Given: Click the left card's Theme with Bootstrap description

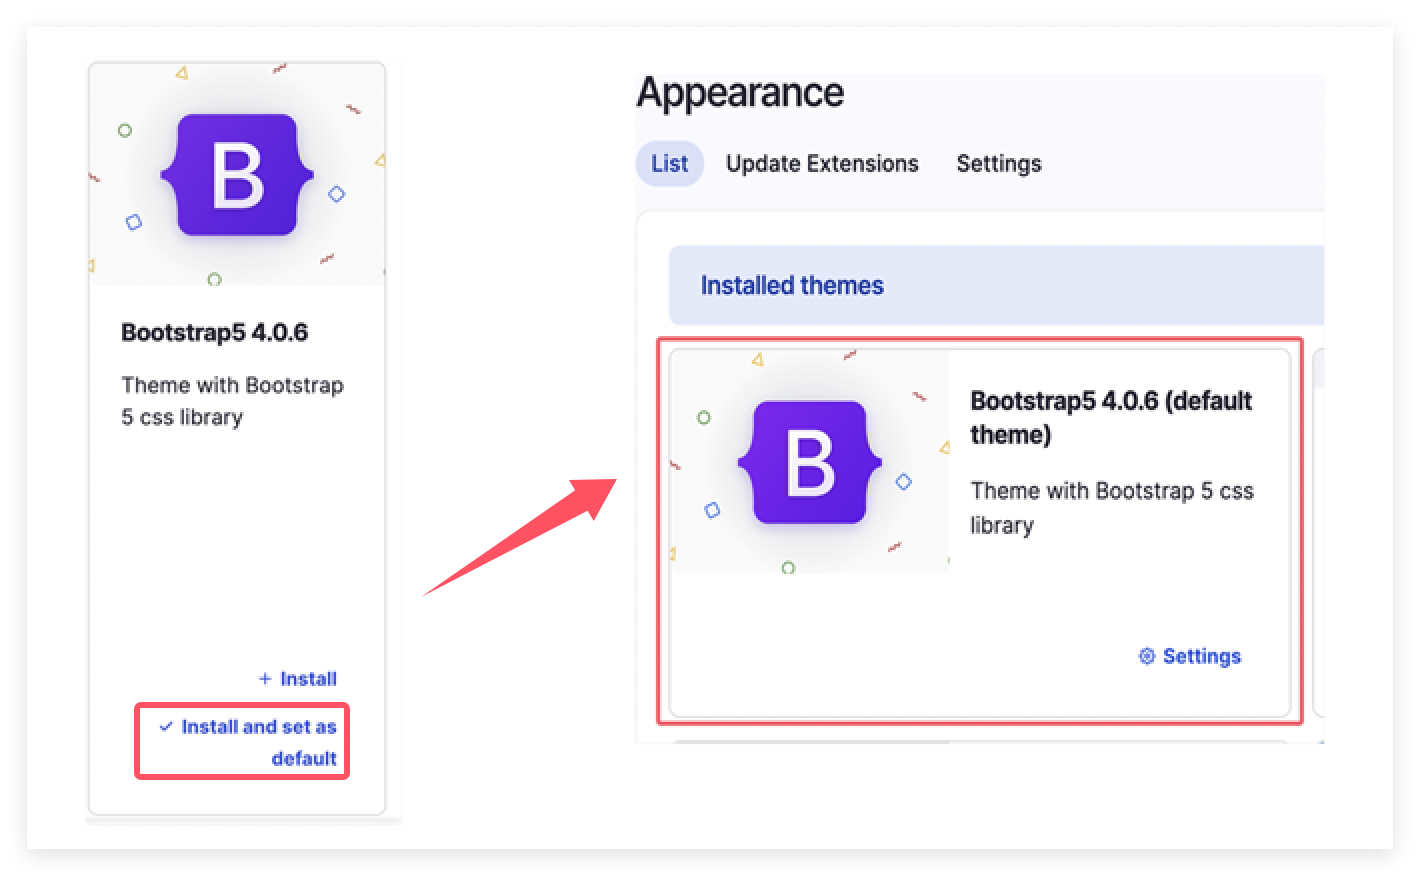Looking at the screenshot, I should pyautogui.click(x=232, y=401).
